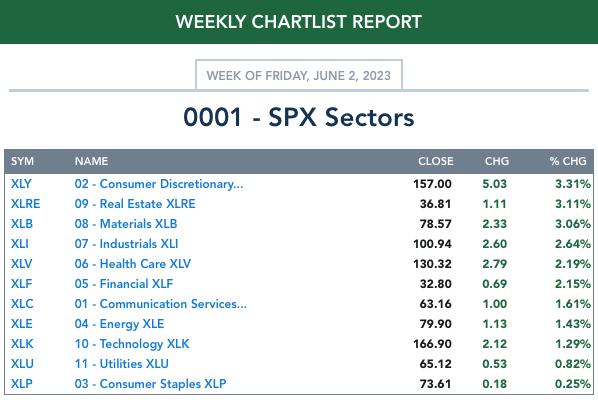Open 08 - Materials XLB chart link

[126, 224]
